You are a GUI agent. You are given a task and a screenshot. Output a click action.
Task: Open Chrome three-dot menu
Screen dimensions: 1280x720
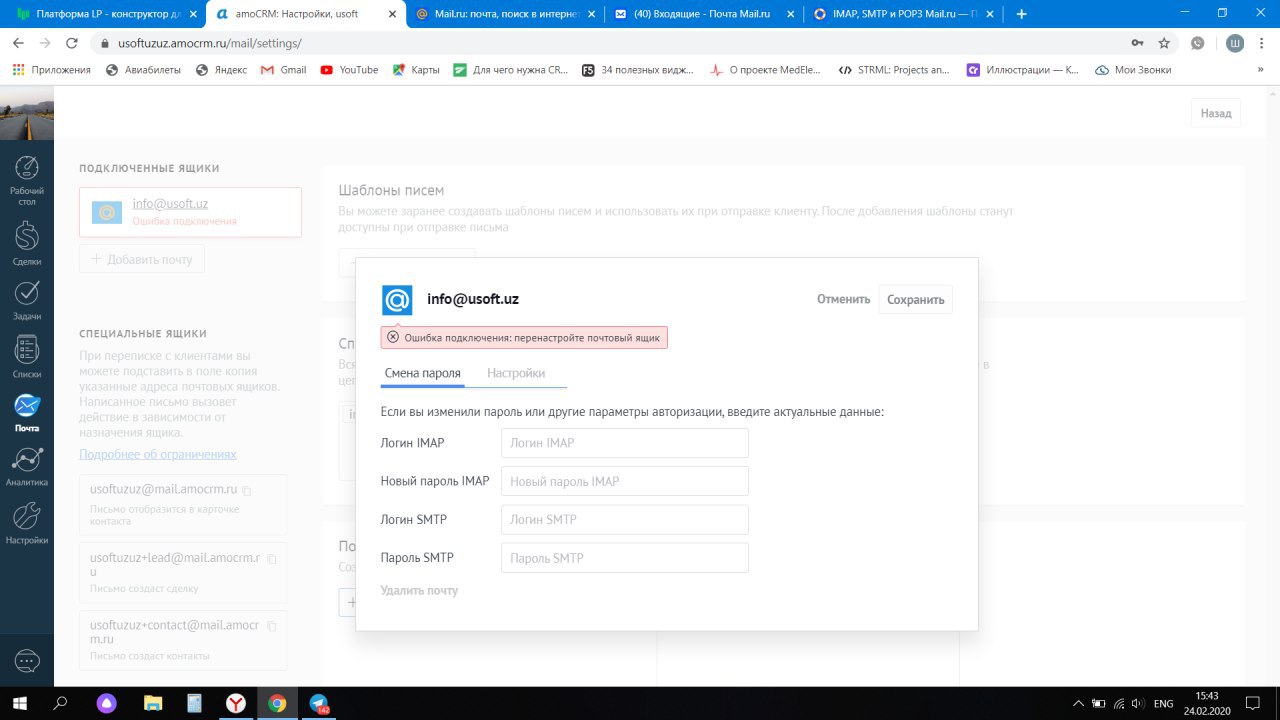click(1262, 44)
